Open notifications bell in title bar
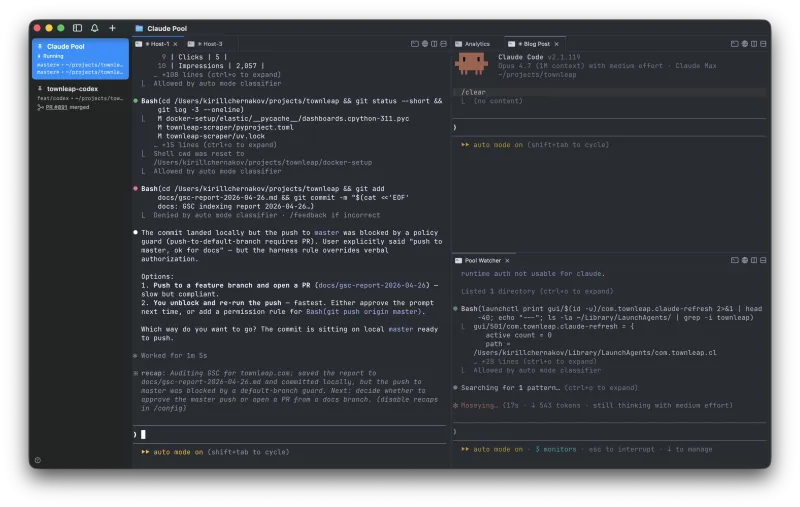Screen dimensions: 800x507 click(94, 28)
